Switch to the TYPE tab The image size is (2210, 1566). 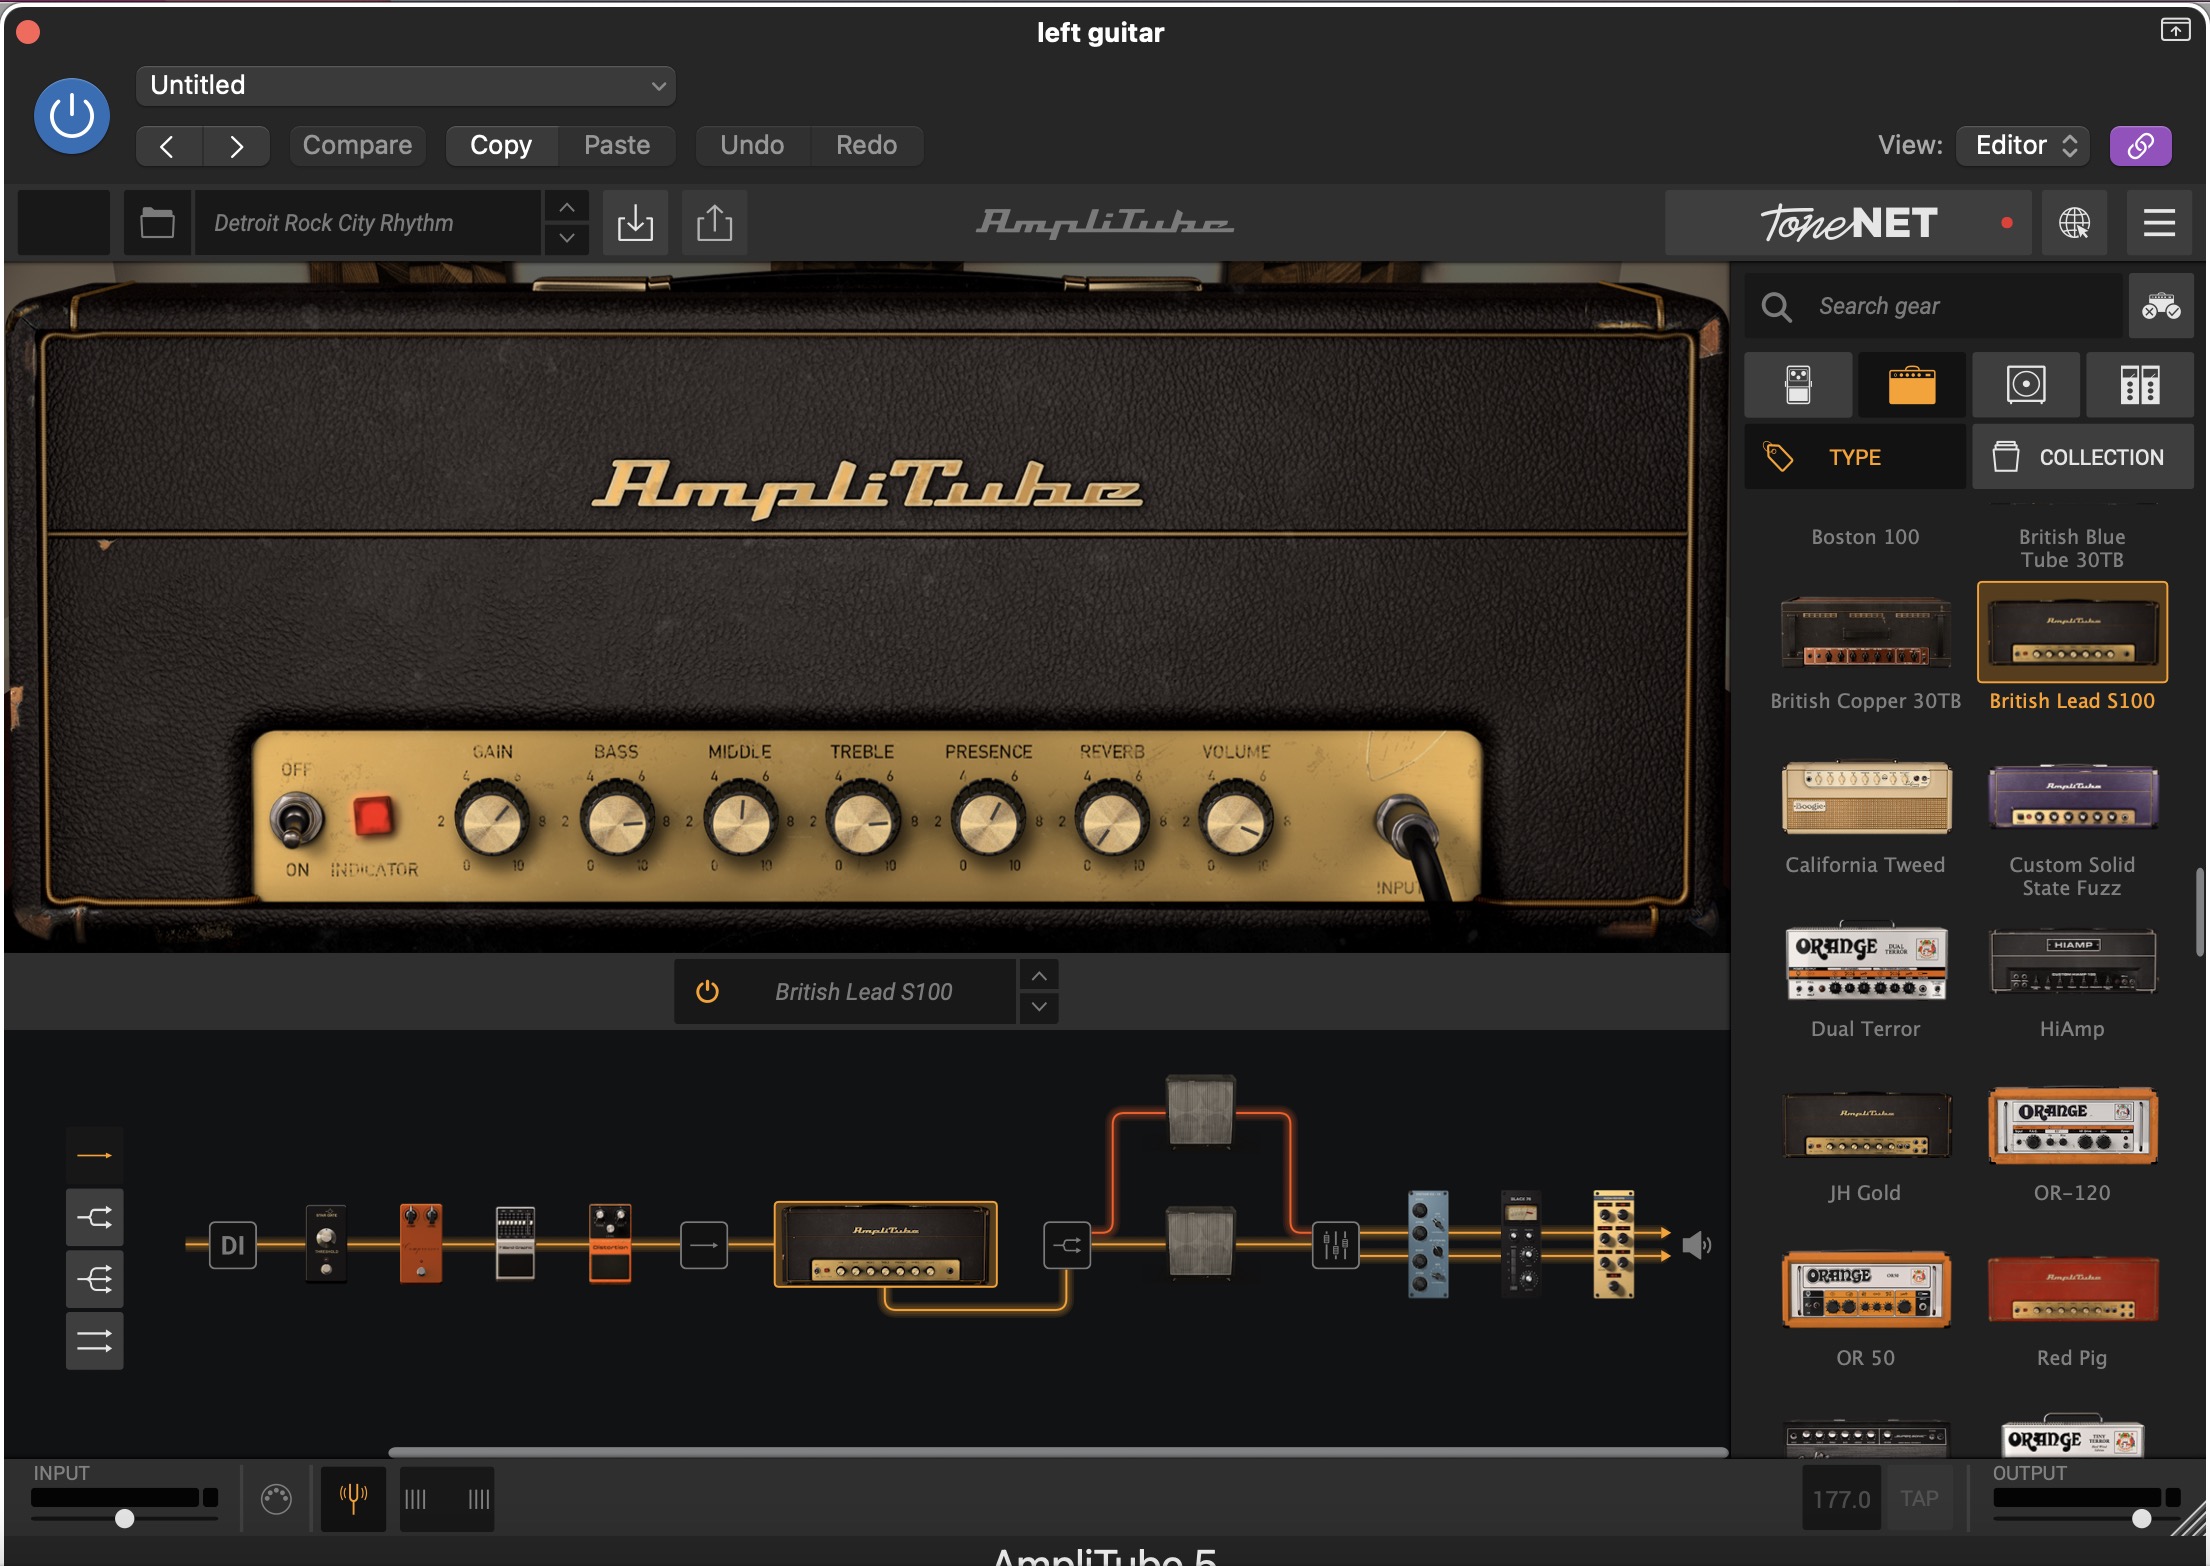click(1854, 457)
